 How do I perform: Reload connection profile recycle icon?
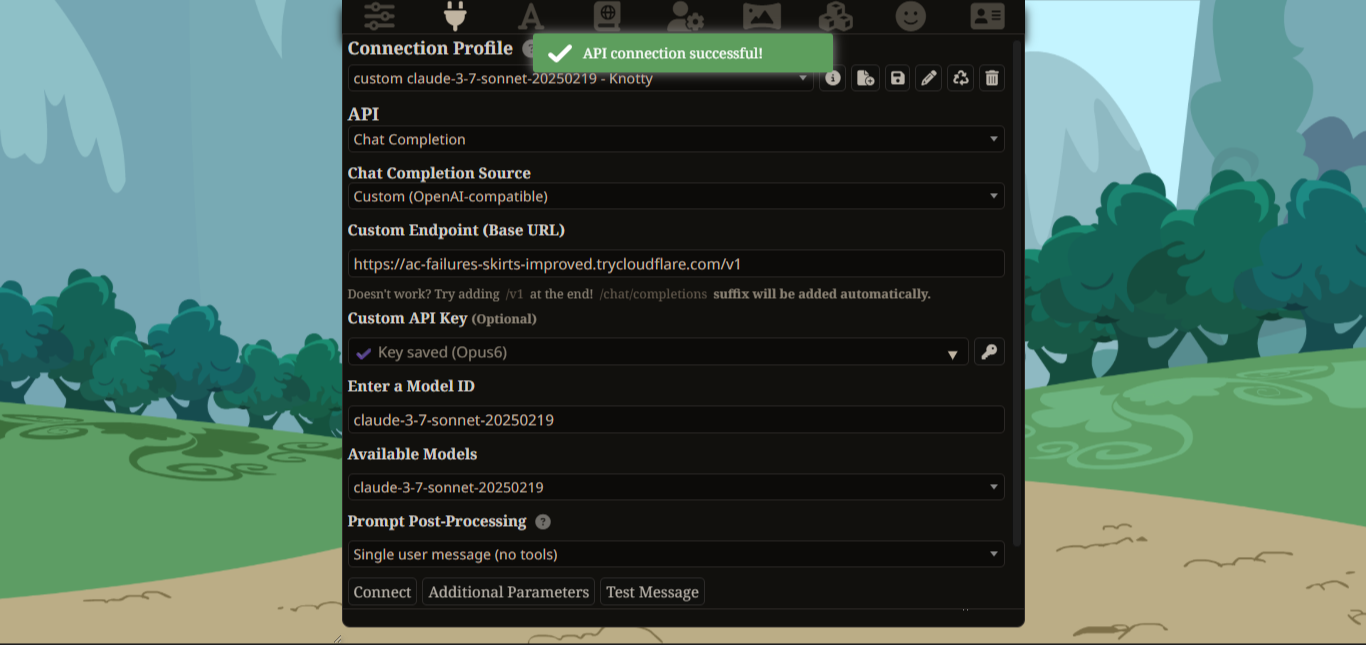click(961, 78)
